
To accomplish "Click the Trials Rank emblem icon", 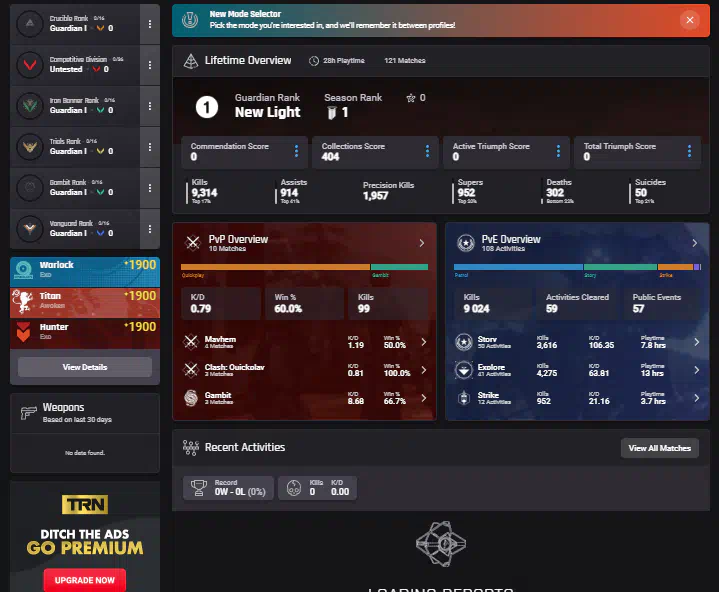I will [x=30, y=147].
